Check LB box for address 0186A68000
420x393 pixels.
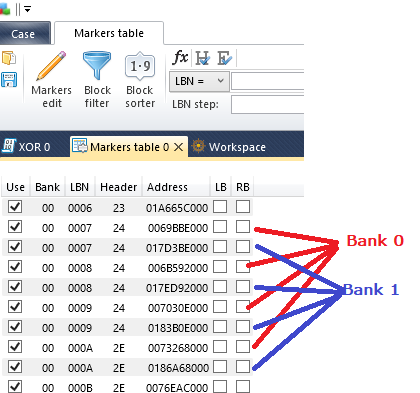220,367
